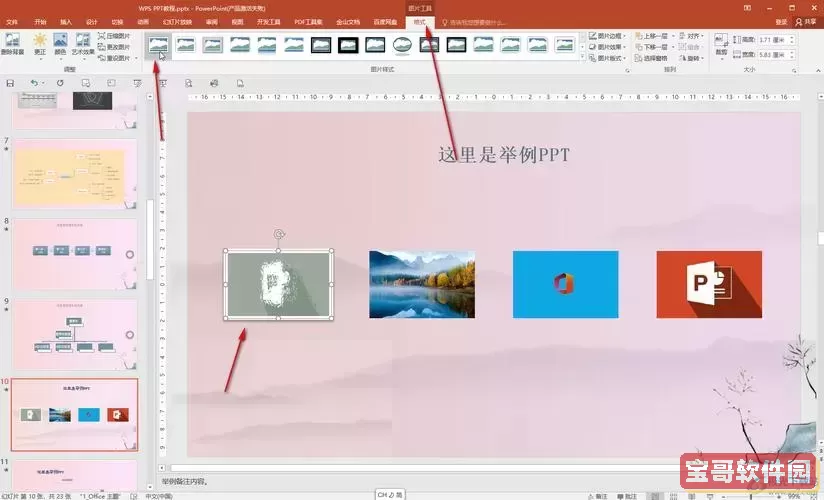Open the Align (对齐) dropdown
The height and width of the screenshot is (500, 824).
click(691, 36)
